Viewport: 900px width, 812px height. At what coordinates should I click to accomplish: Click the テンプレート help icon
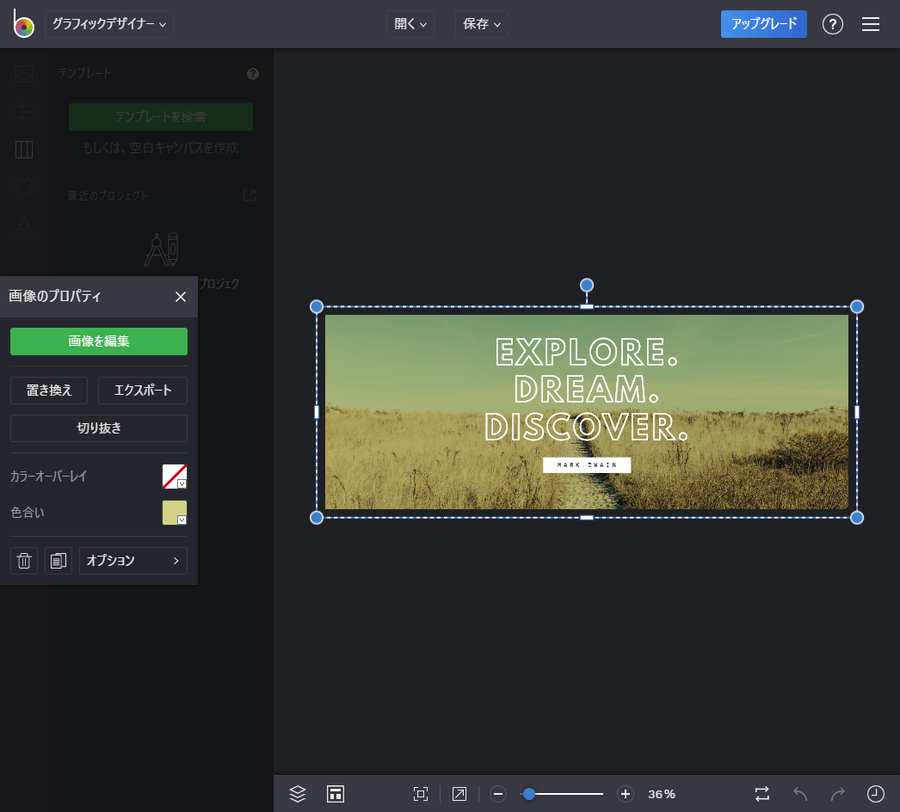point(253,74)
